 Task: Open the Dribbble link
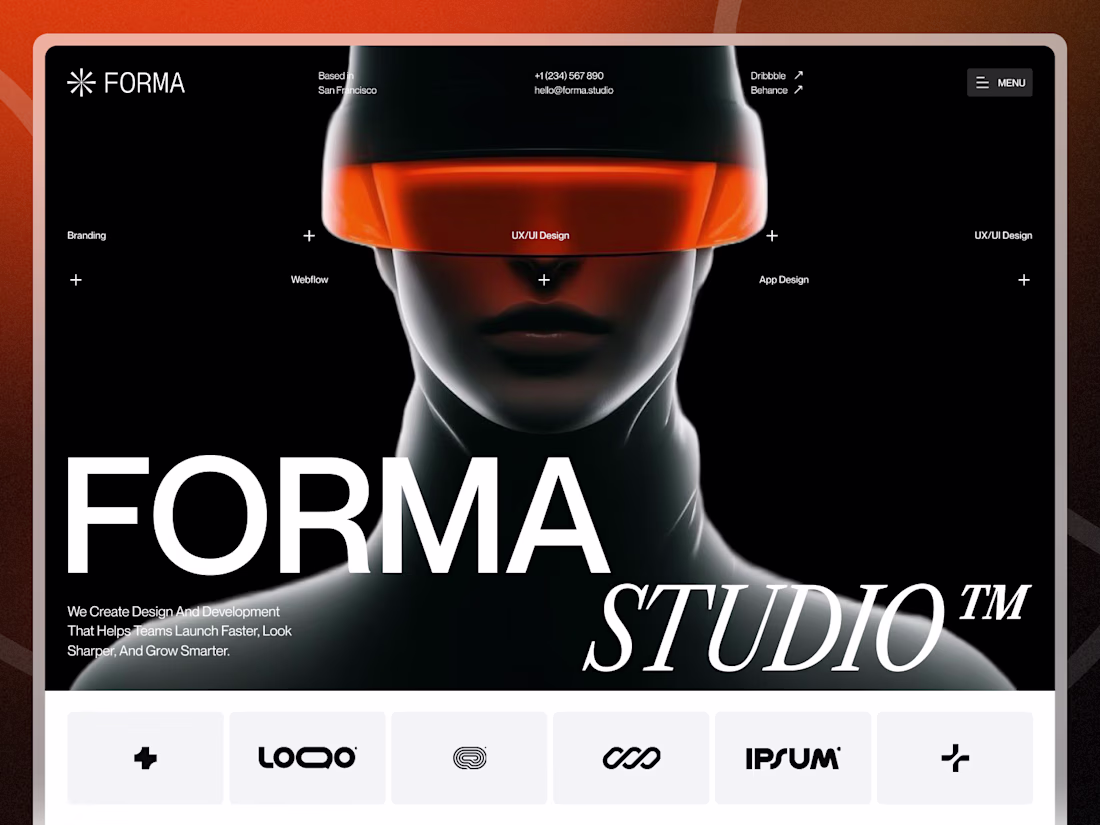(768, 76)
